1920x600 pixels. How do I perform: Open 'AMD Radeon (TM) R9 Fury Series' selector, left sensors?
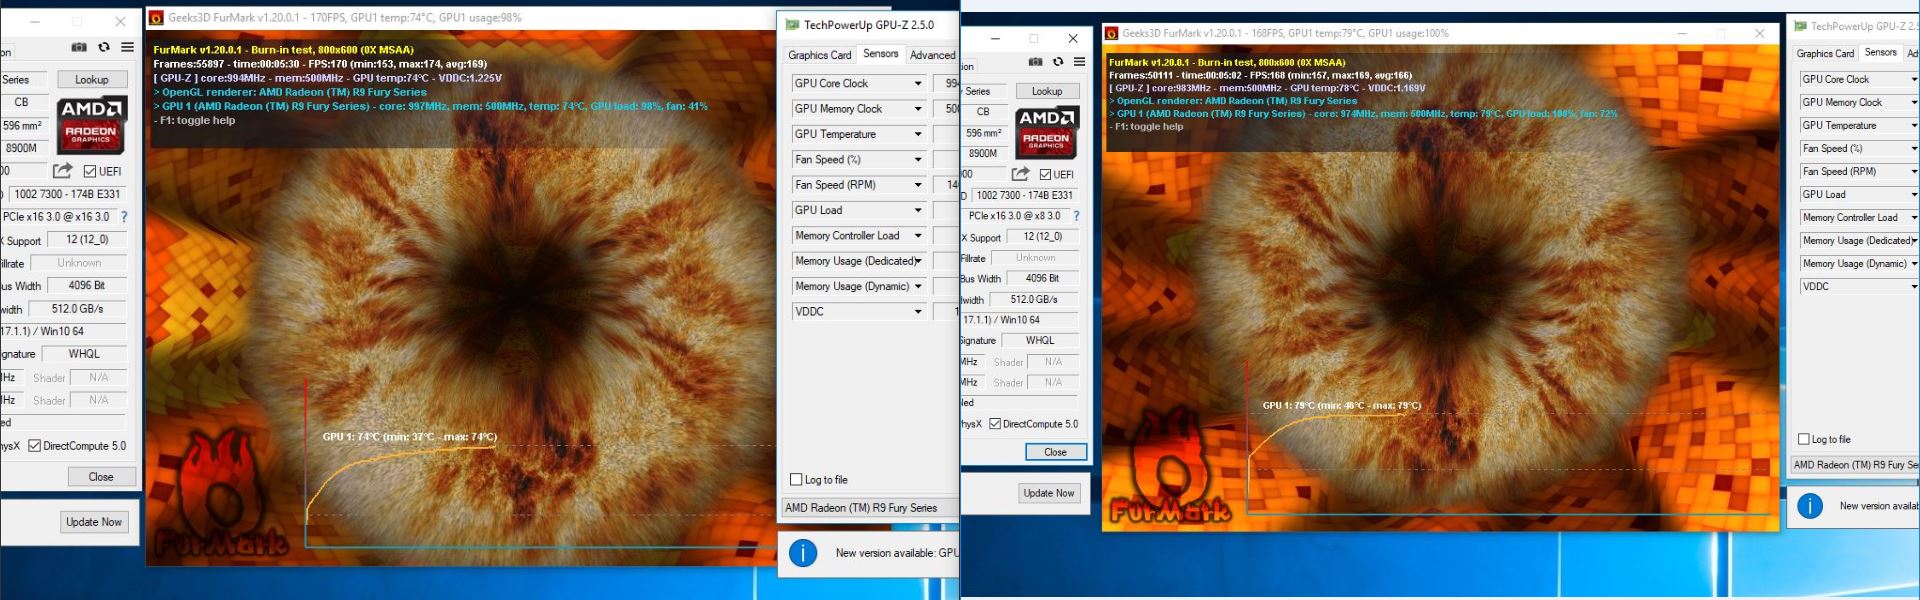coord(870,508)
